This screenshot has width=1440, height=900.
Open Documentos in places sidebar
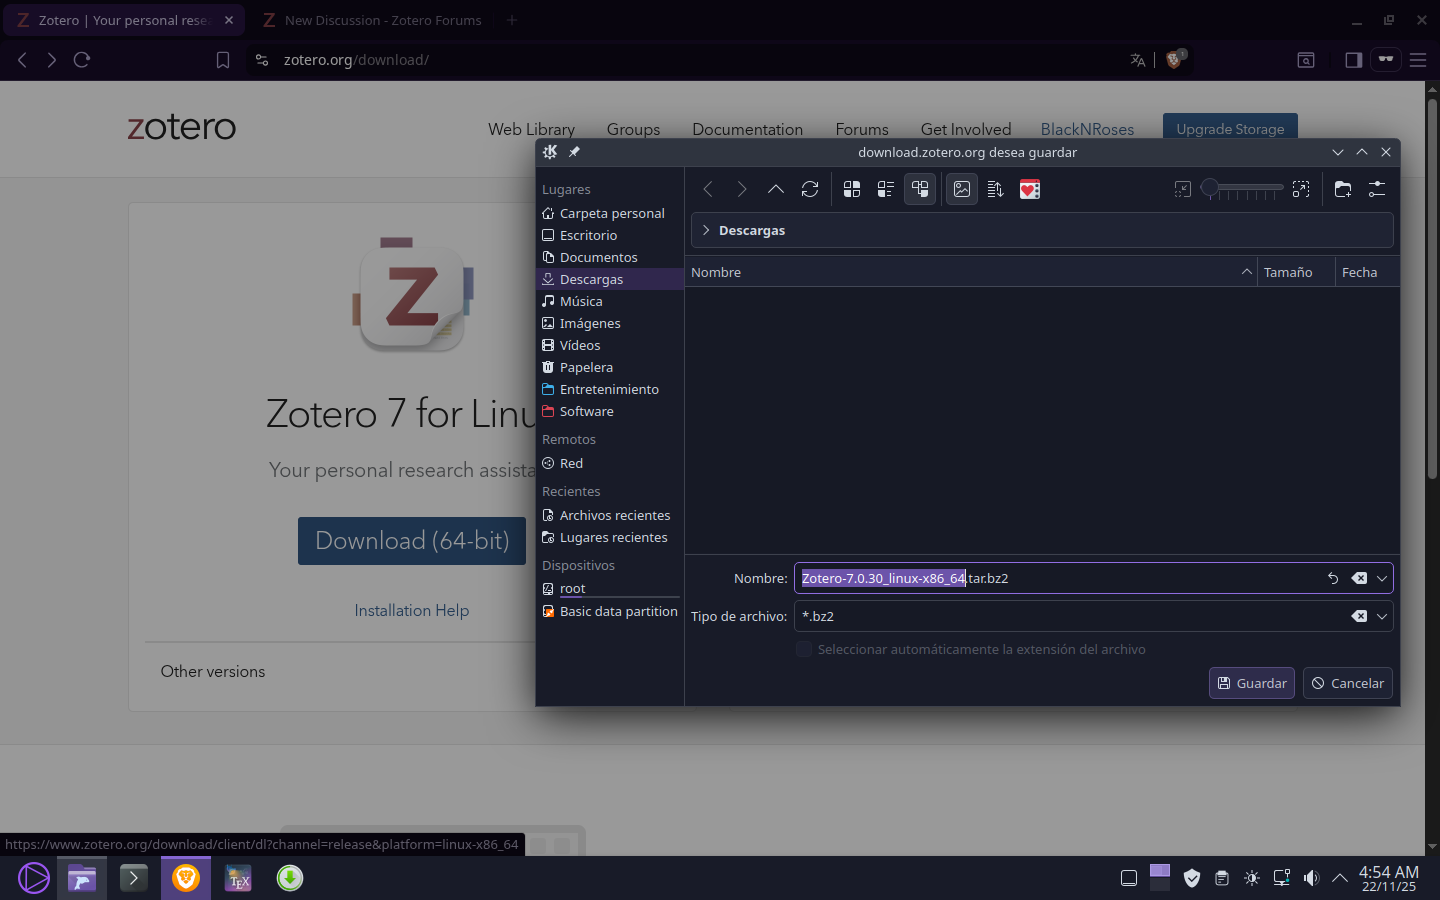click(610, 257)
